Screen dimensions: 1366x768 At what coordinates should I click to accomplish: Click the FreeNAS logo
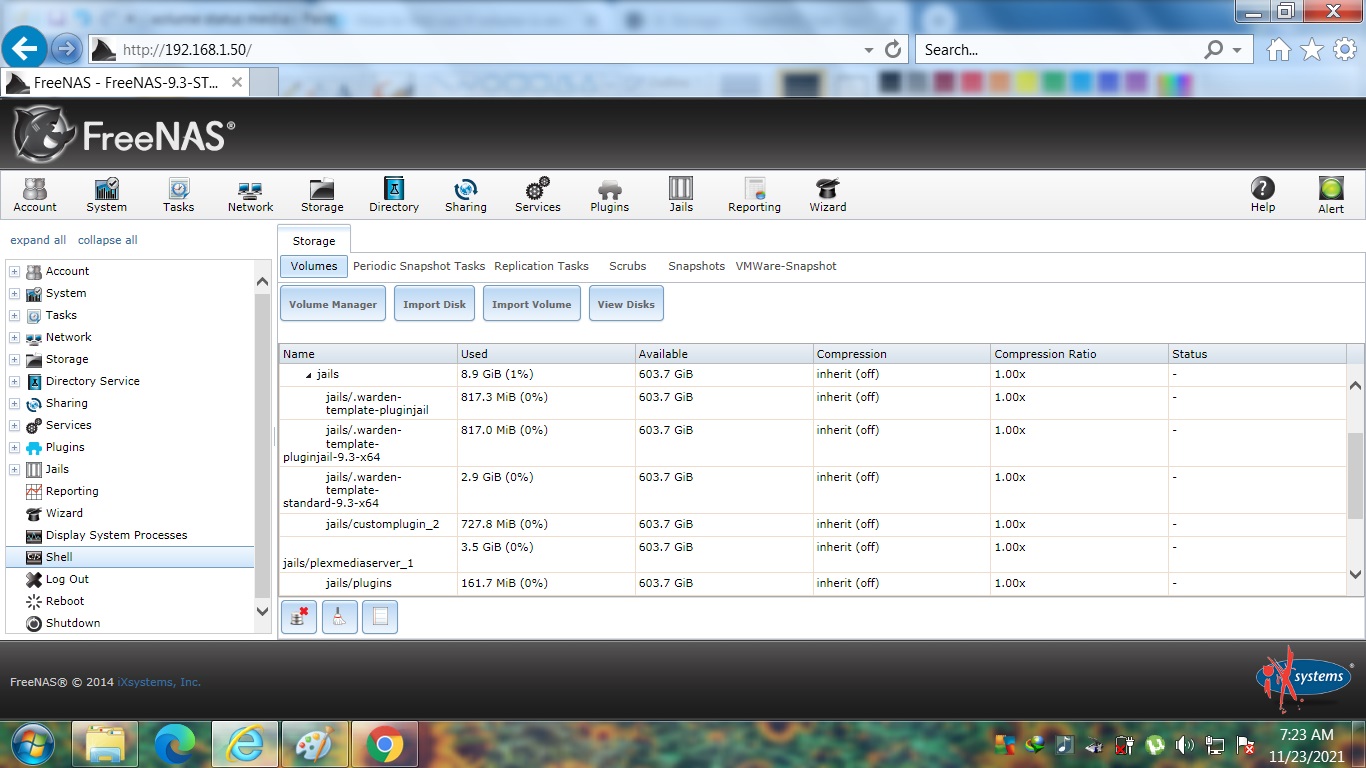(x=124, y=134)
